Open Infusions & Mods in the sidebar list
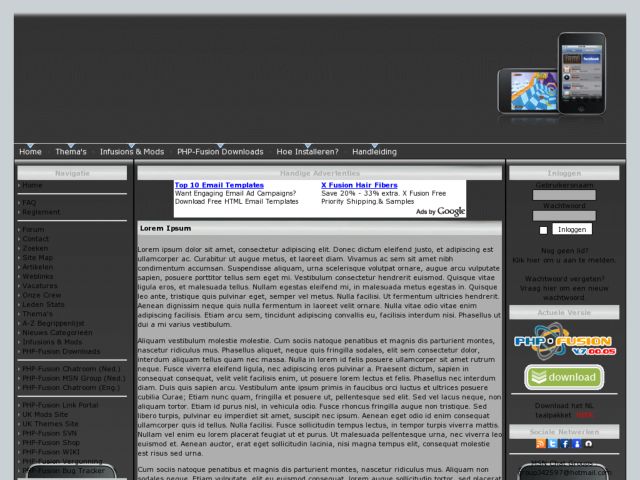This screenshot has width=640, height=480. pyautogui.click(x=52, y=342)
